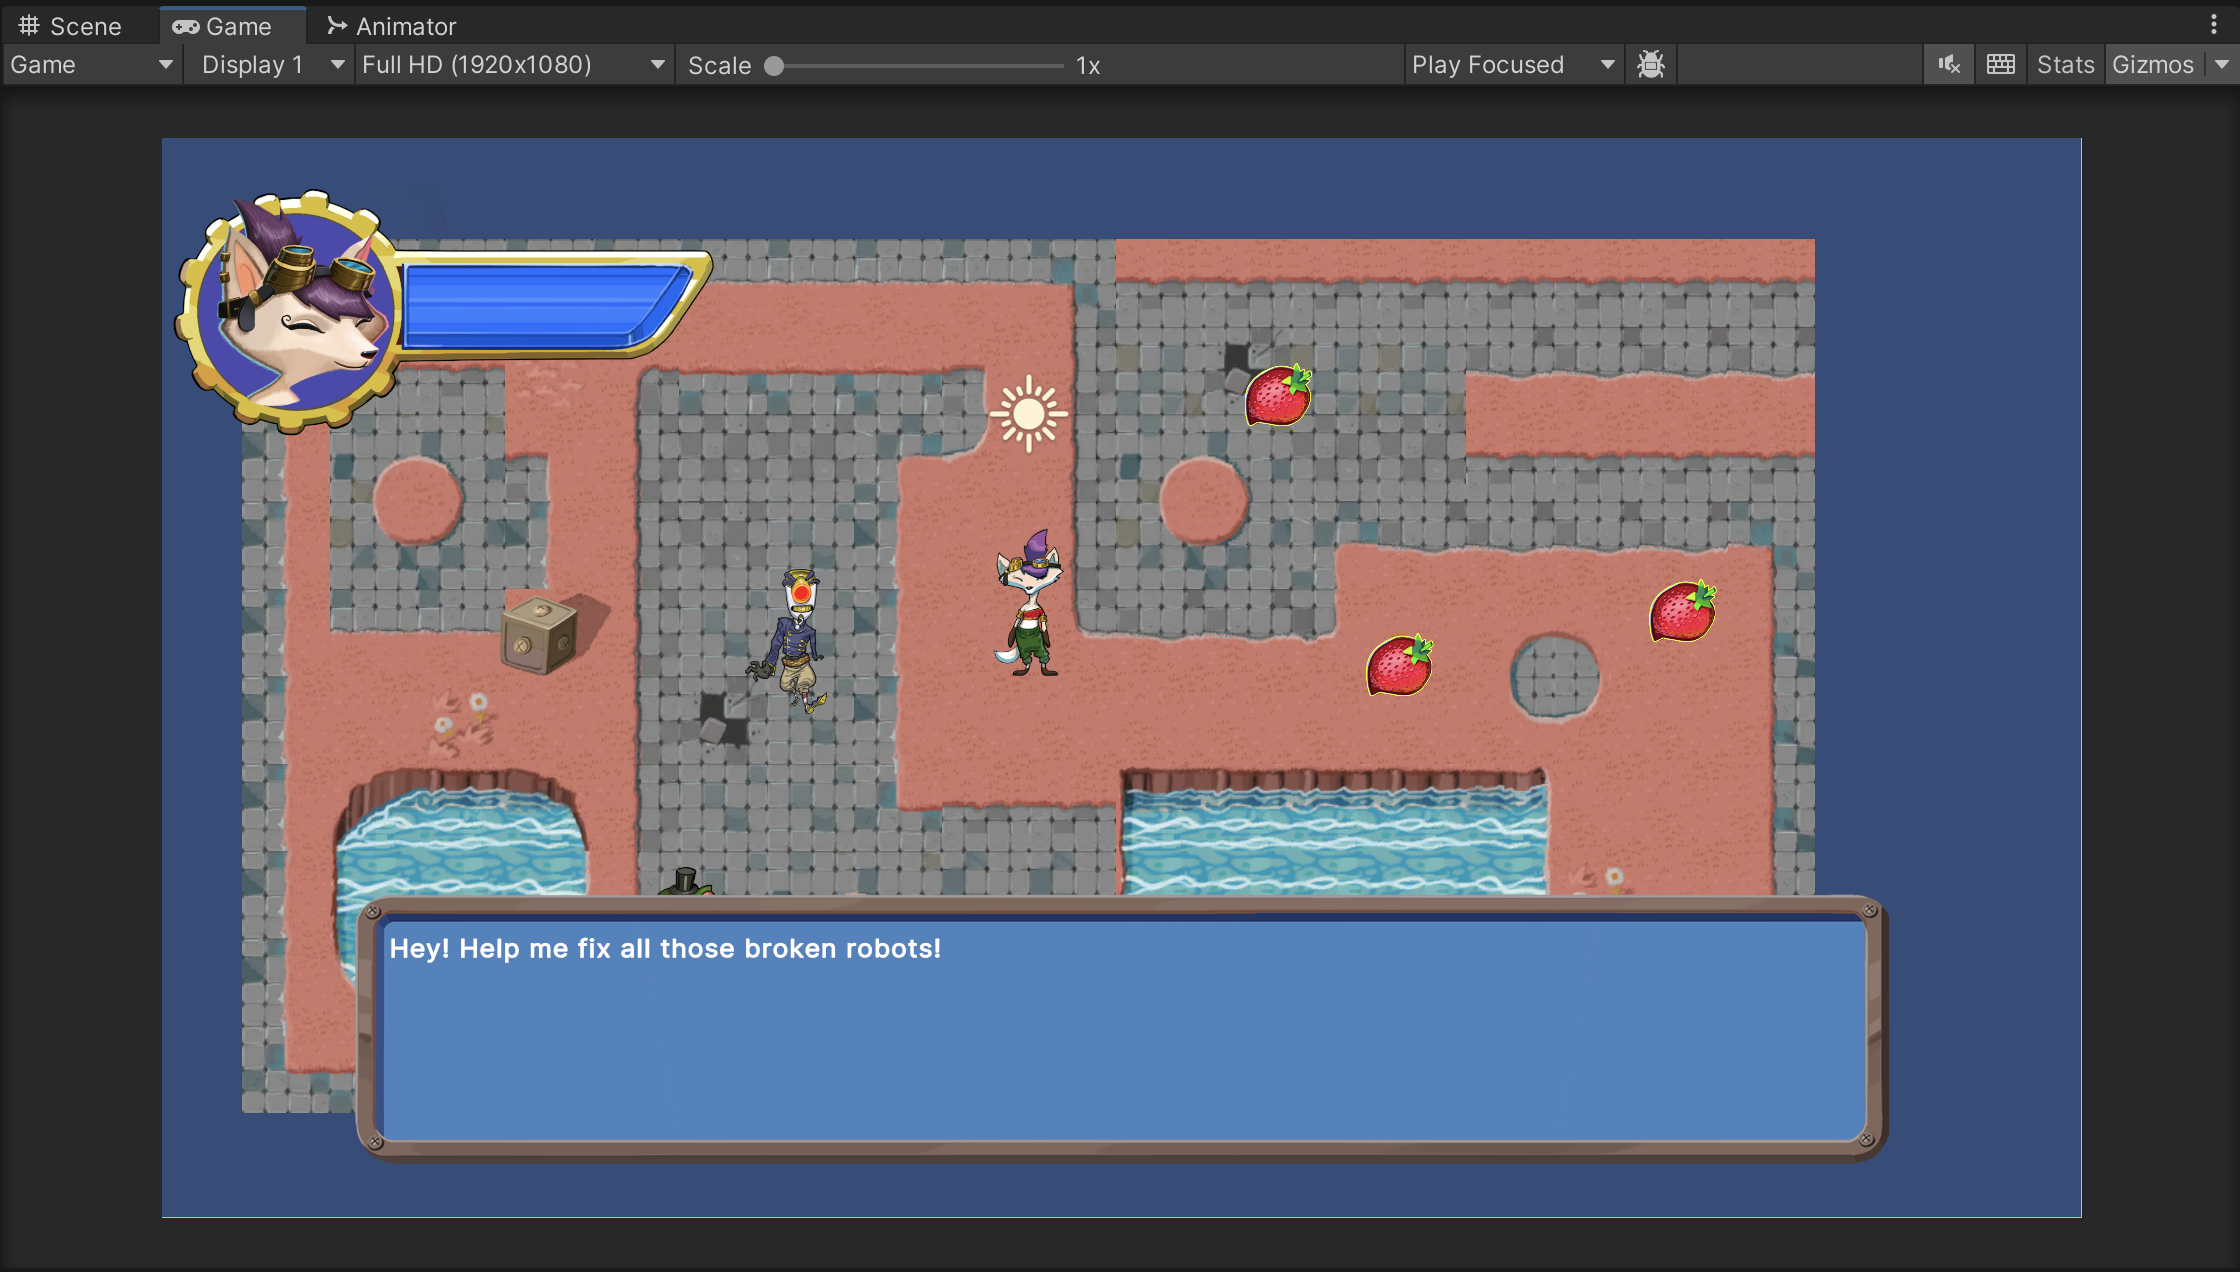Click the dialogue box with robot text

coord(1122,1028)
